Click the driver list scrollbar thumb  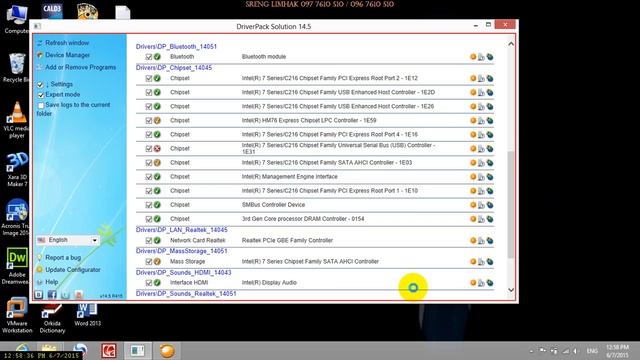tap(511, 204)
